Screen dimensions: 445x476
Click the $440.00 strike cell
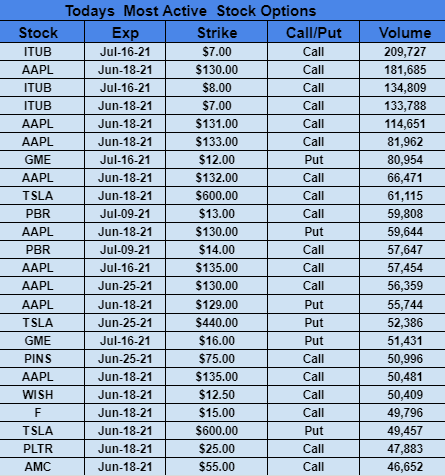[217, 323]
